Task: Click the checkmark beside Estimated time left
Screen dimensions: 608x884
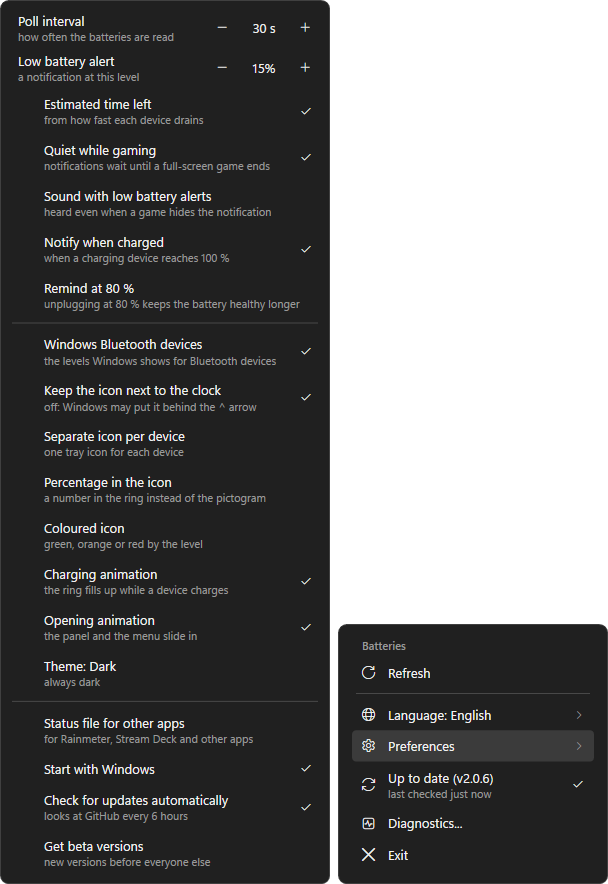Action: [306, 112]
